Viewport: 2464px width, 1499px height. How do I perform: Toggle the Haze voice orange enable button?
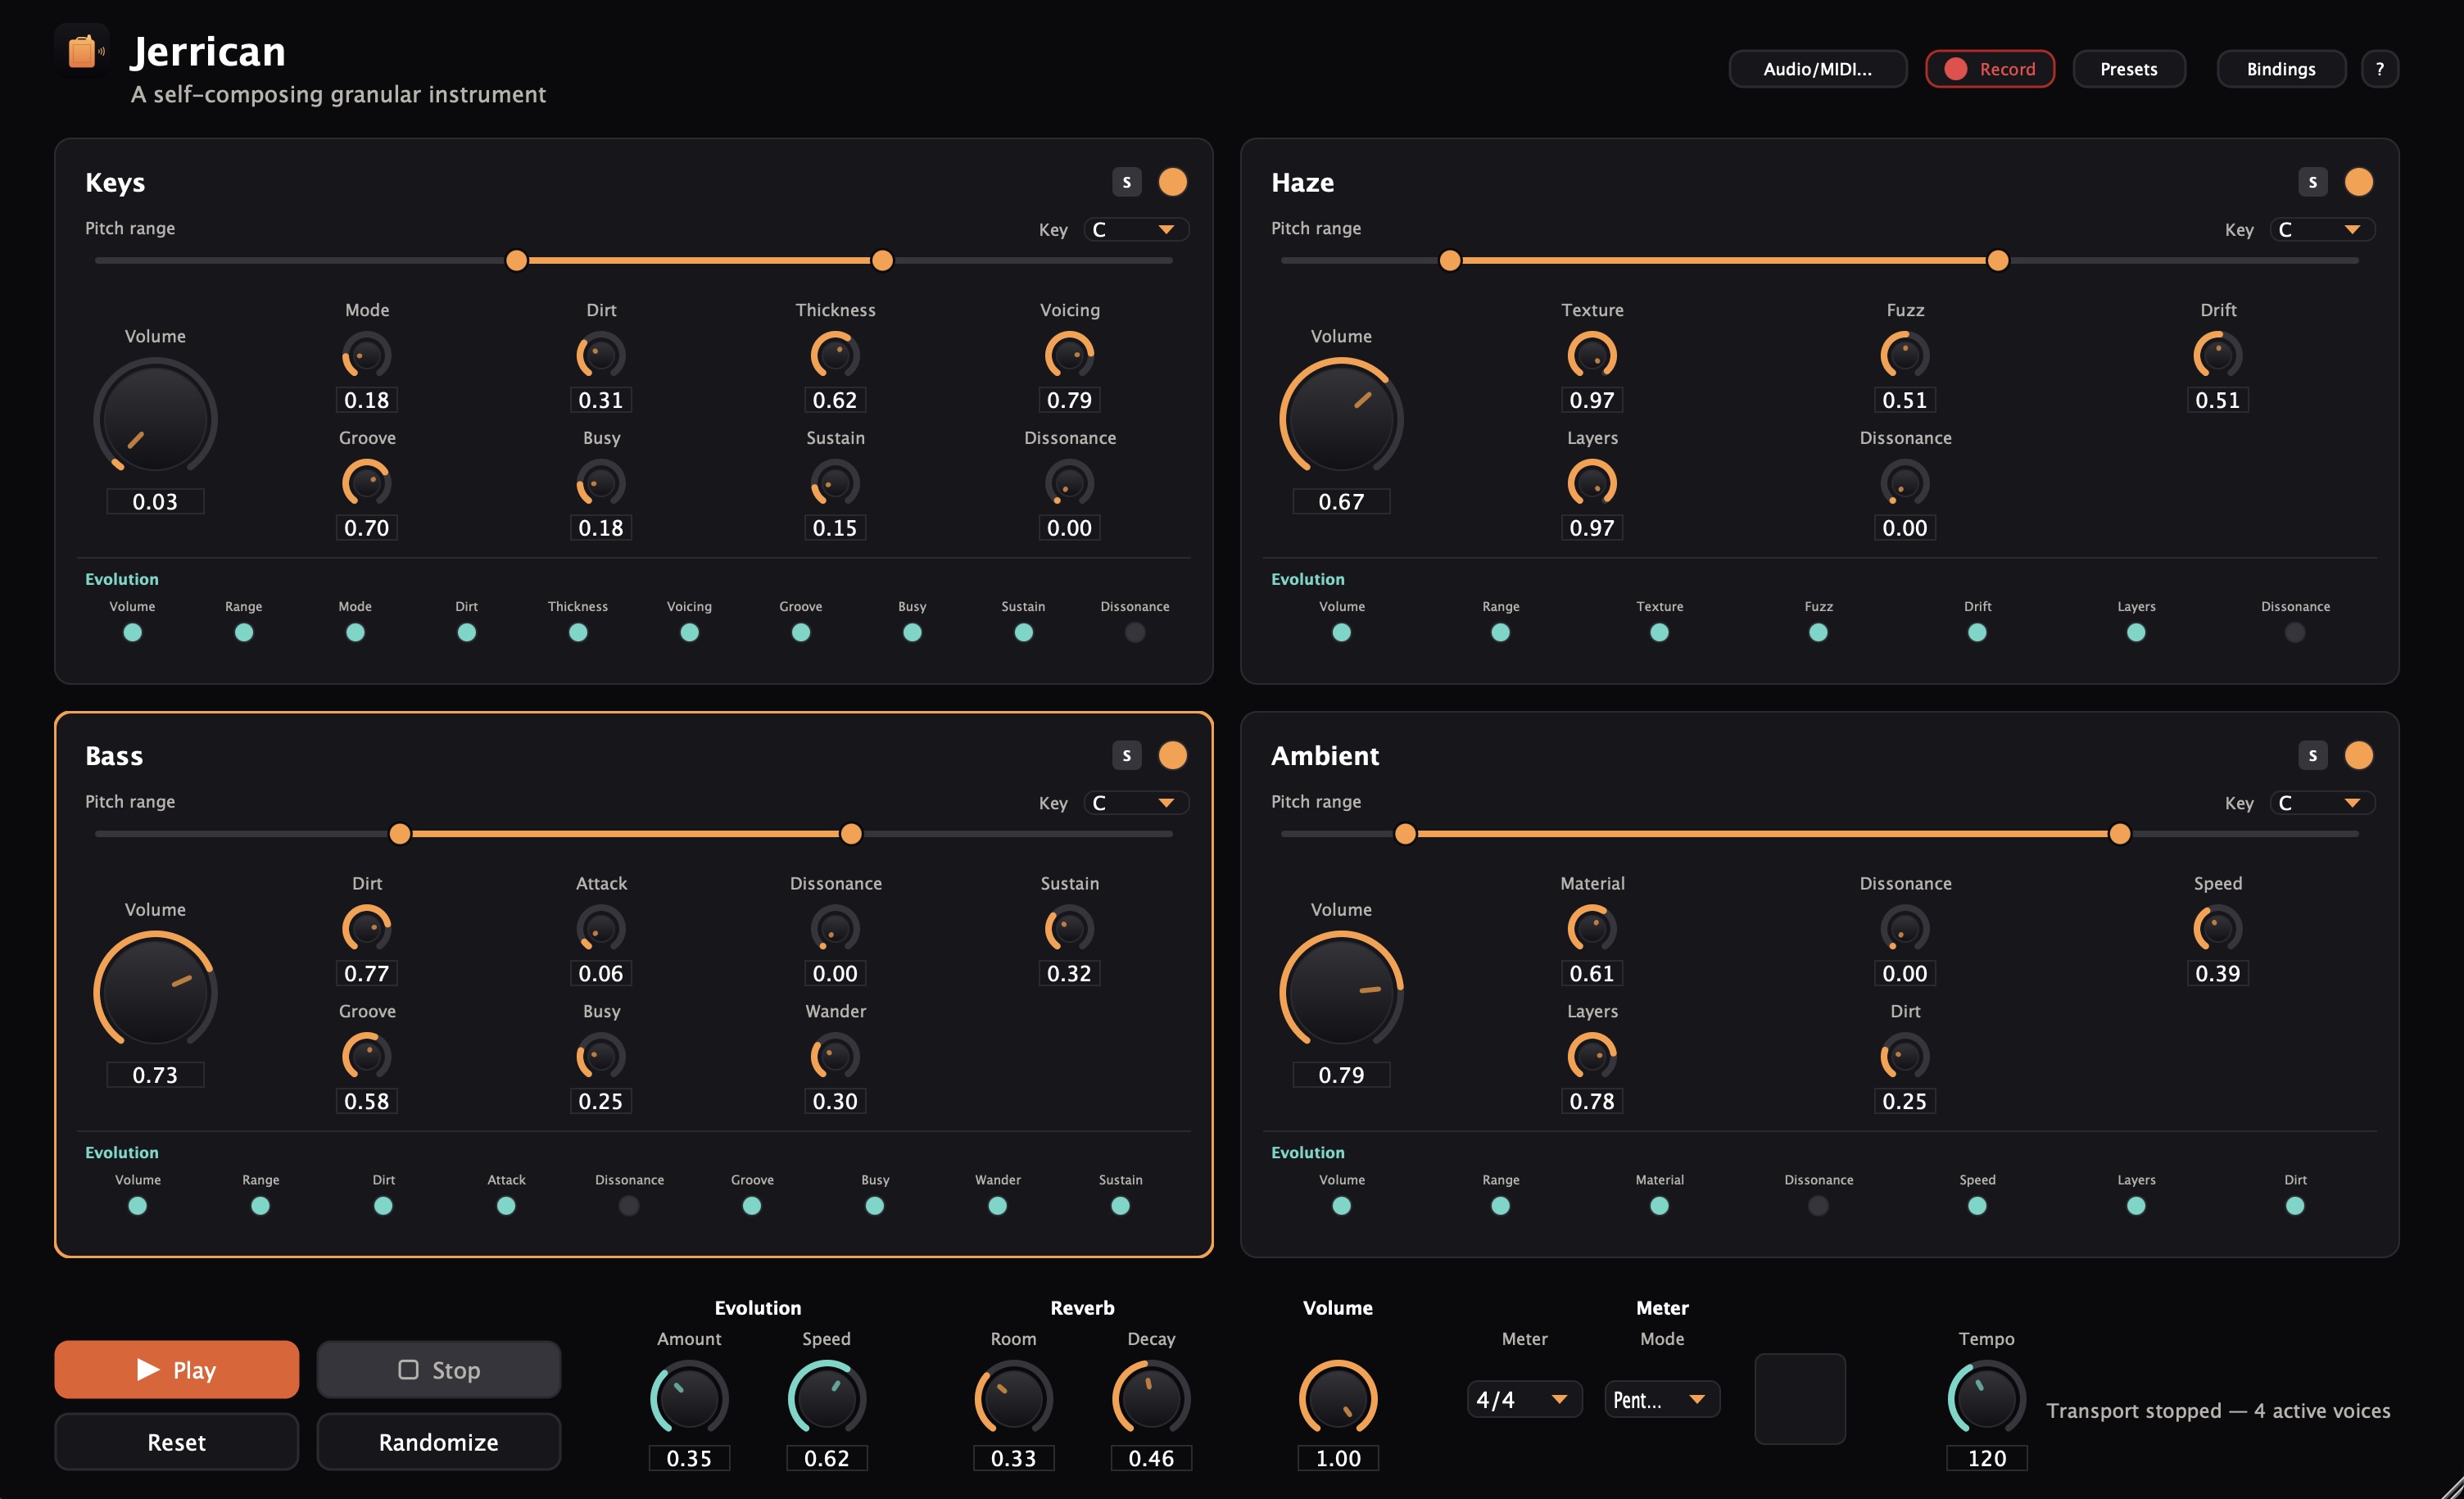click(2358, 182)
